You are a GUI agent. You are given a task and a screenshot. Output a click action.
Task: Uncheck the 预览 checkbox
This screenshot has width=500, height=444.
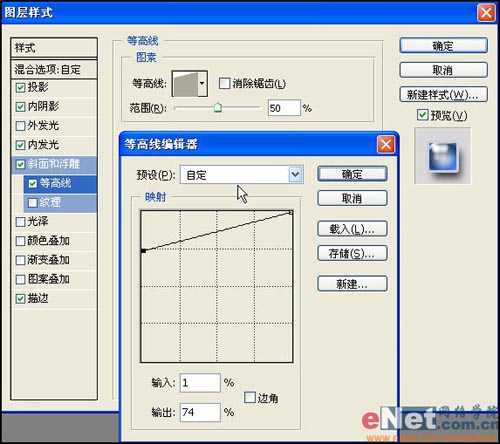[422, 115]
